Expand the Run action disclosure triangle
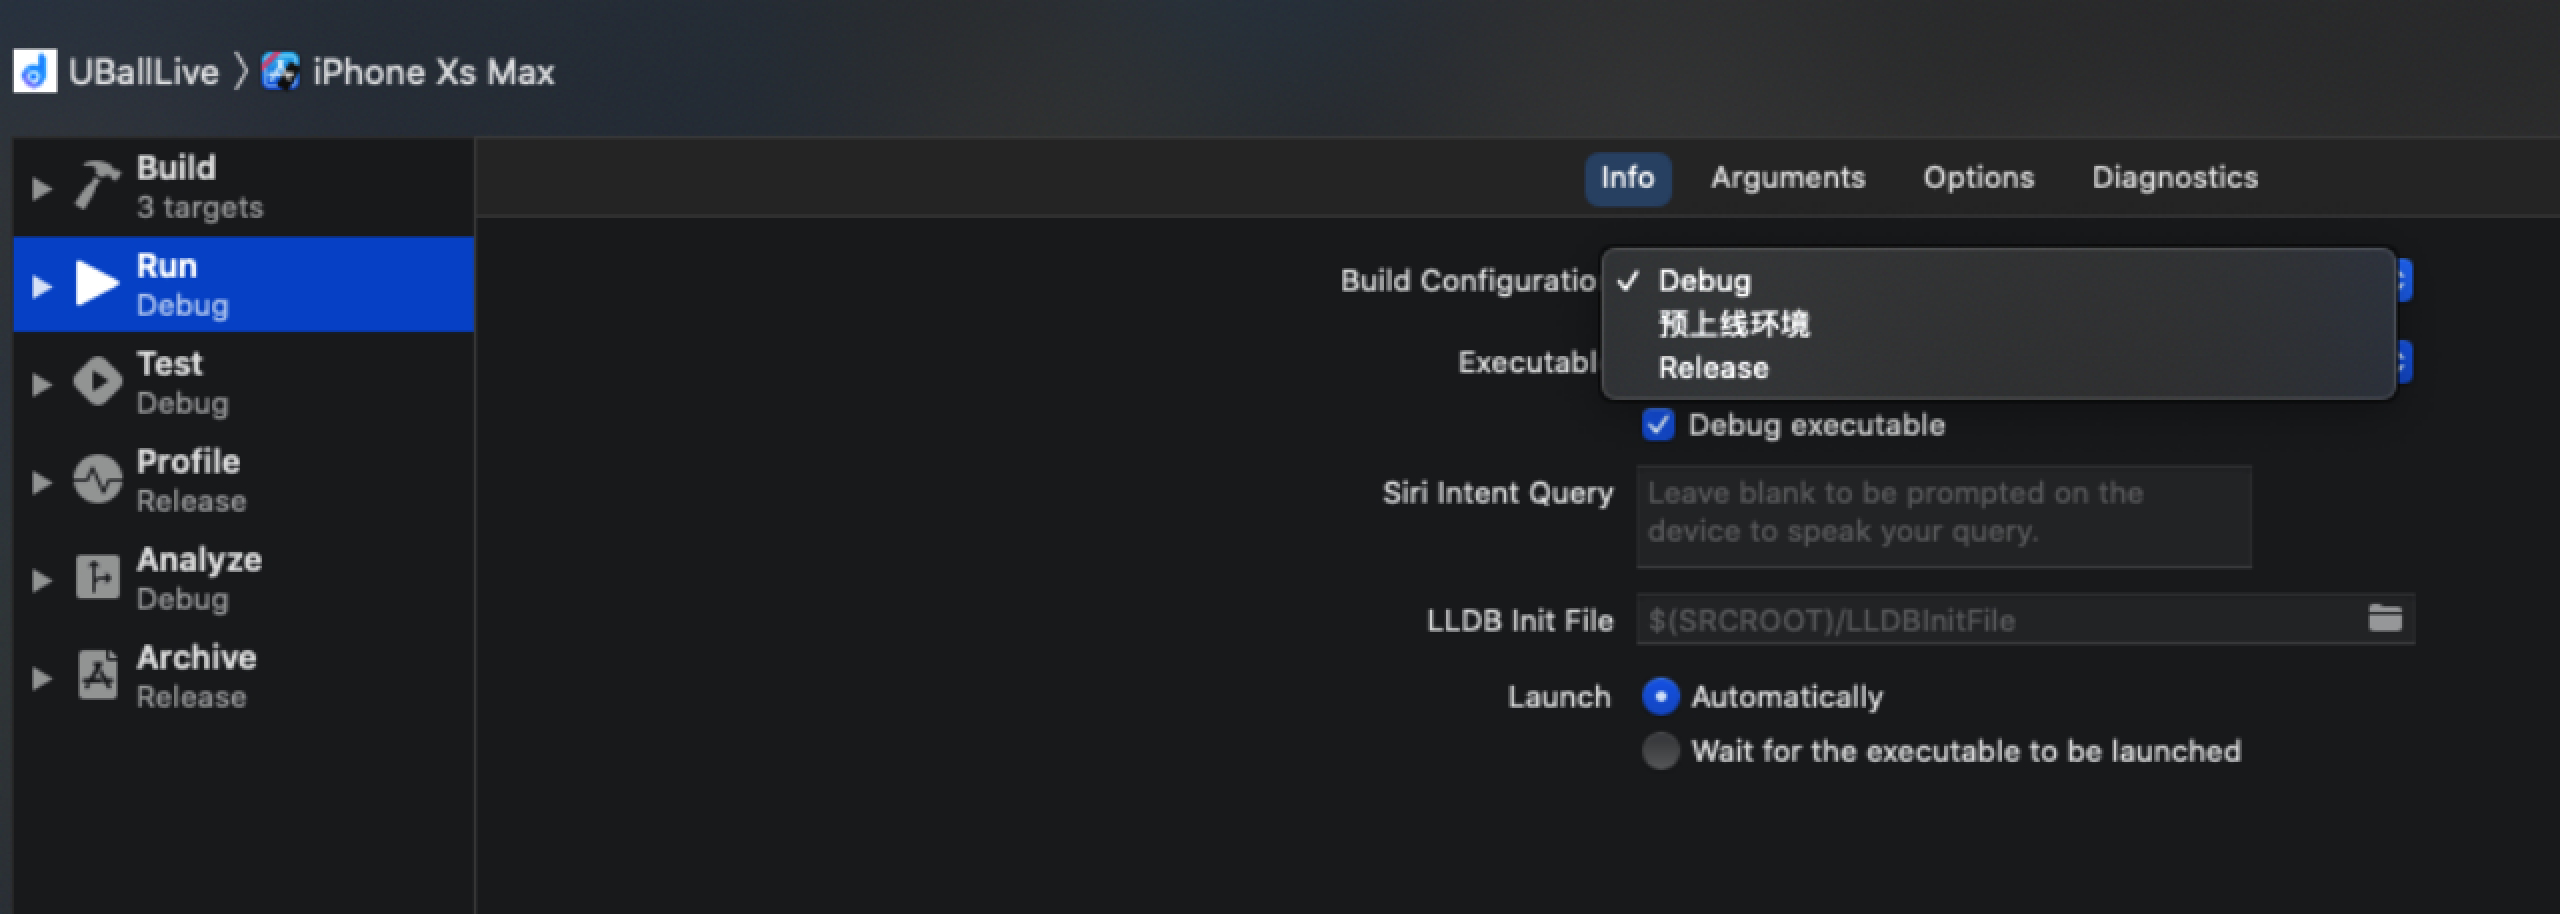The height and width of the screenshot is (914, 2560). [x=41, y=286]
